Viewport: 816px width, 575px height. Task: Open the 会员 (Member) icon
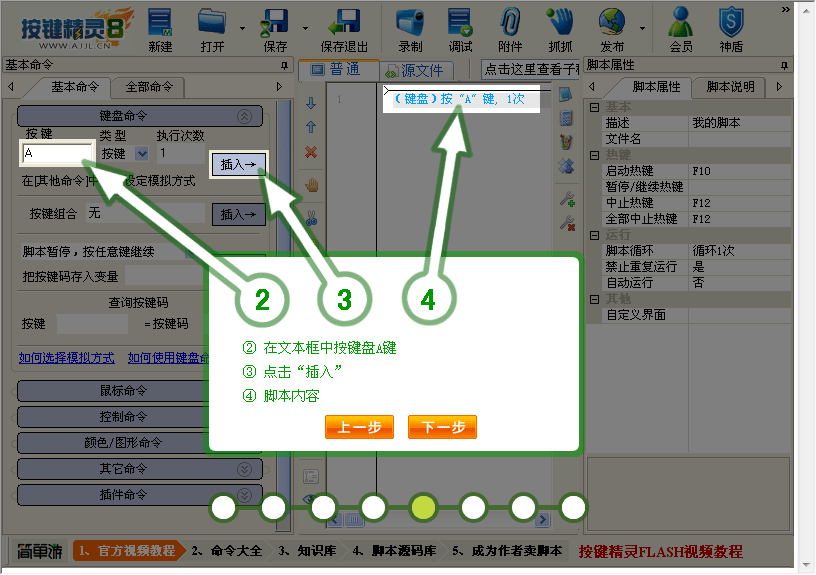[681, 30]
